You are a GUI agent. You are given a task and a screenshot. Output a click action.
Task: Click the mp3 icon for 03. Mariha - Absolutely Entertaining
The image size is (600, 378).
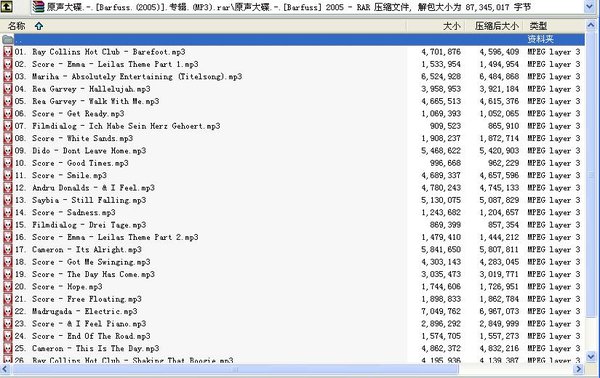point(8,77)
